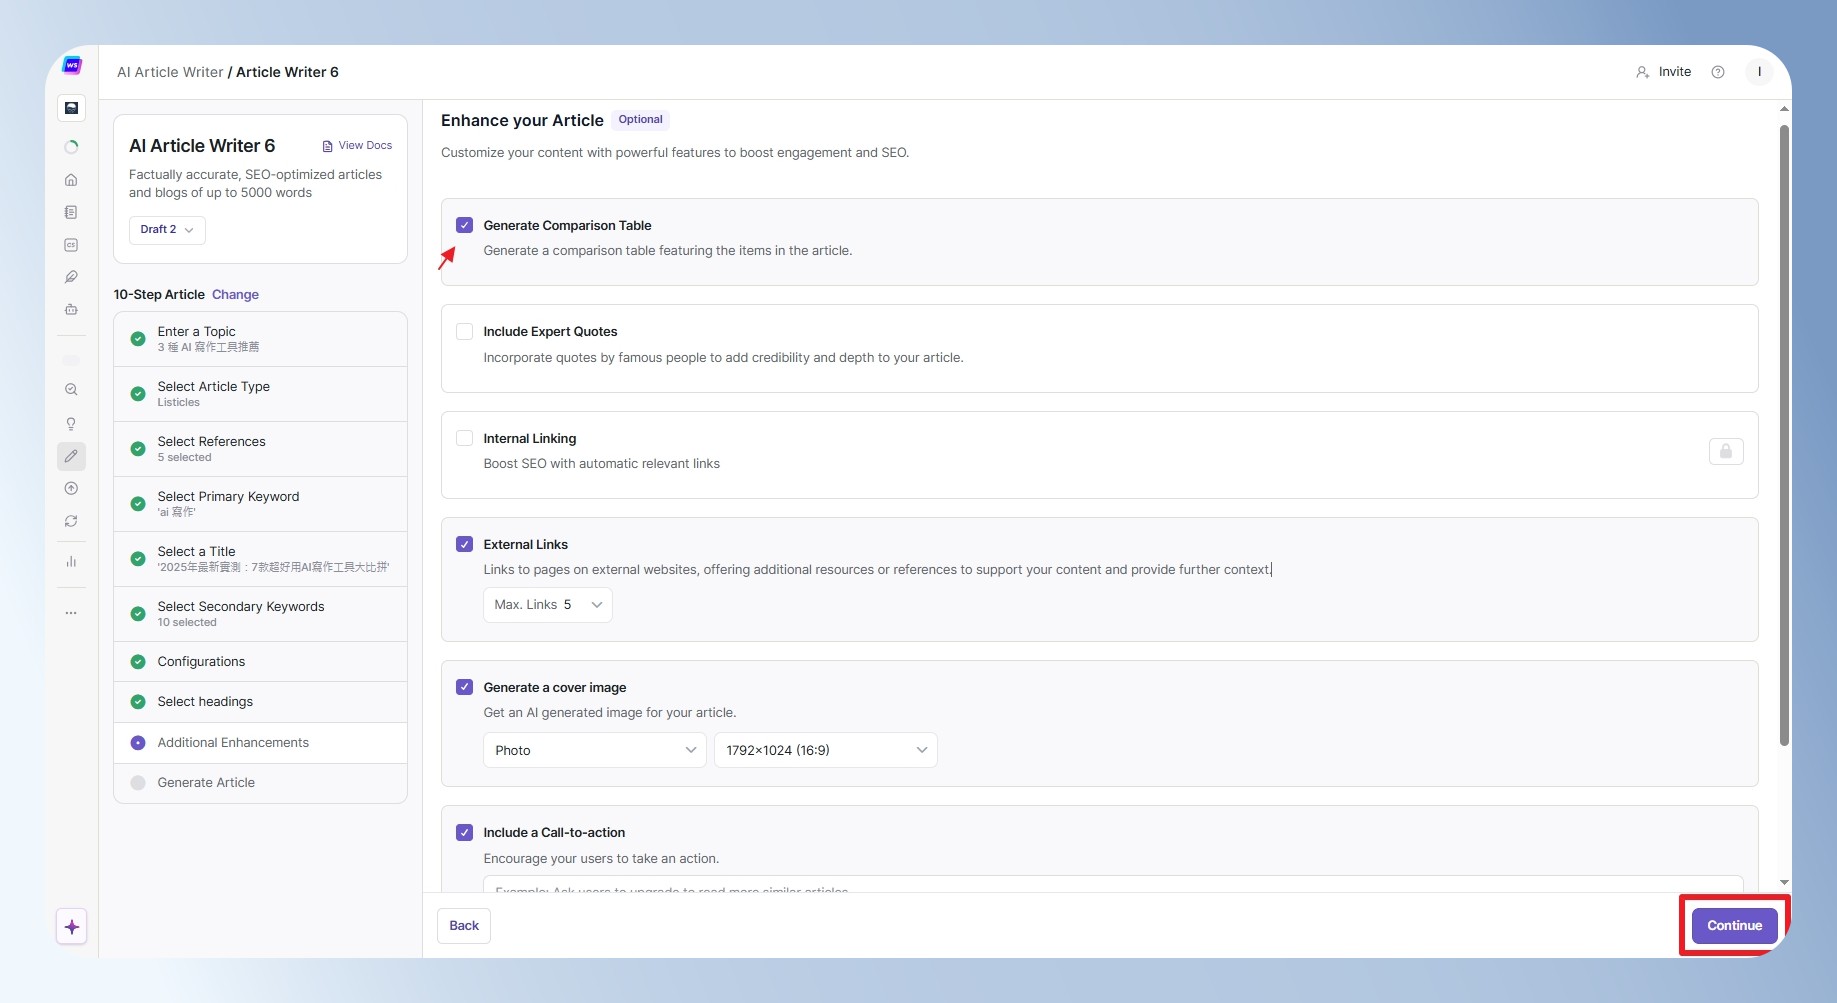Open the robot bot icon
This screenshot has width=1837, height=1003.
(x=71, y=309)
